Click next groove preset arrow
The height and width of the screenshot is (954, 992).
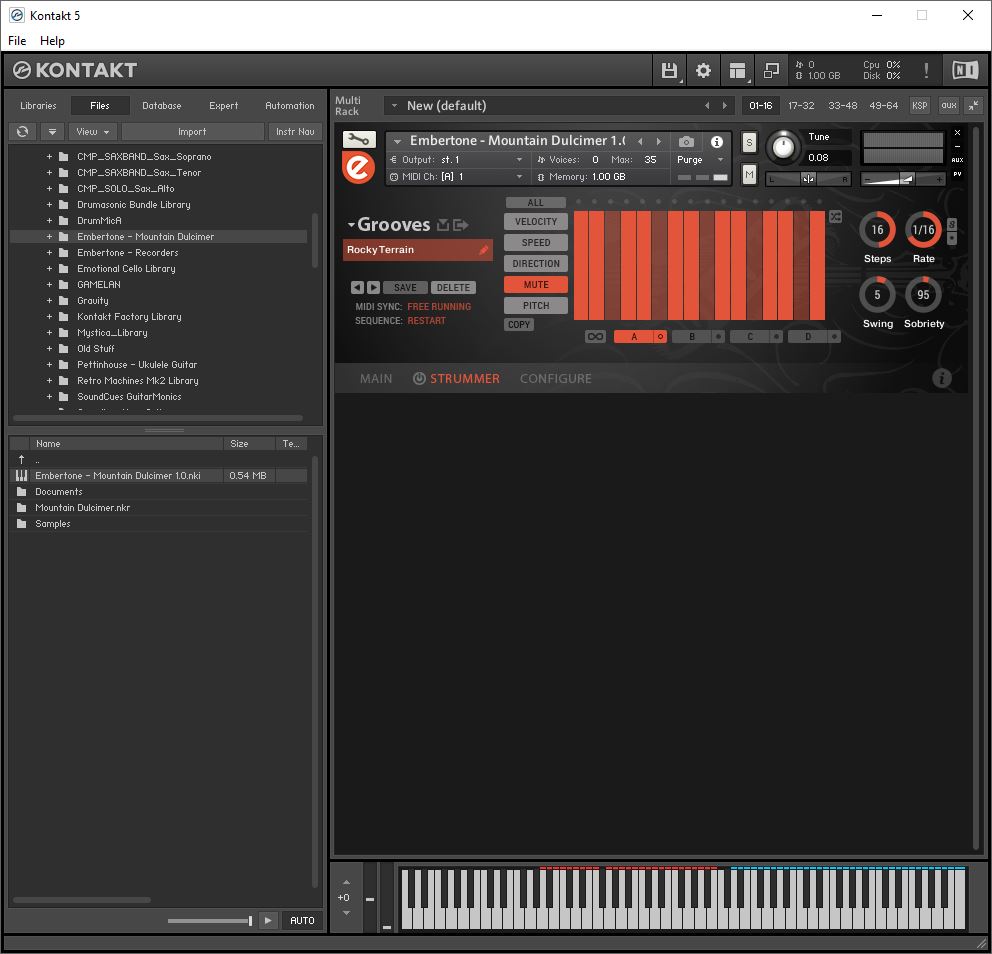coord(373,288)
